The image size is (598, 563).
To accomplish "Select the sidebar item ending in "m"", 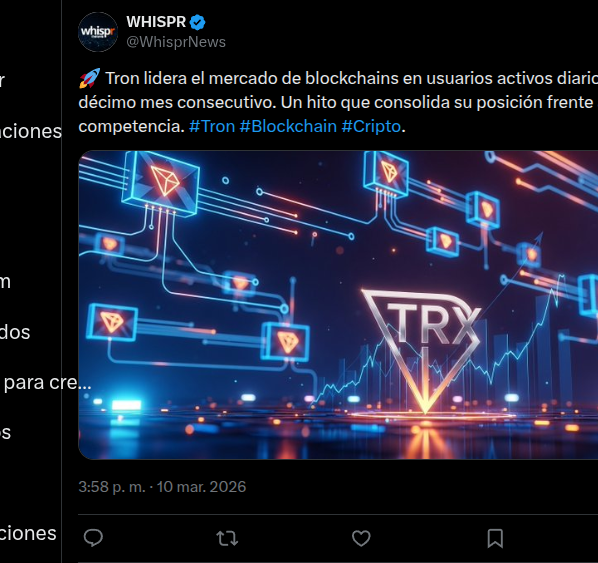I will (5, 282).
